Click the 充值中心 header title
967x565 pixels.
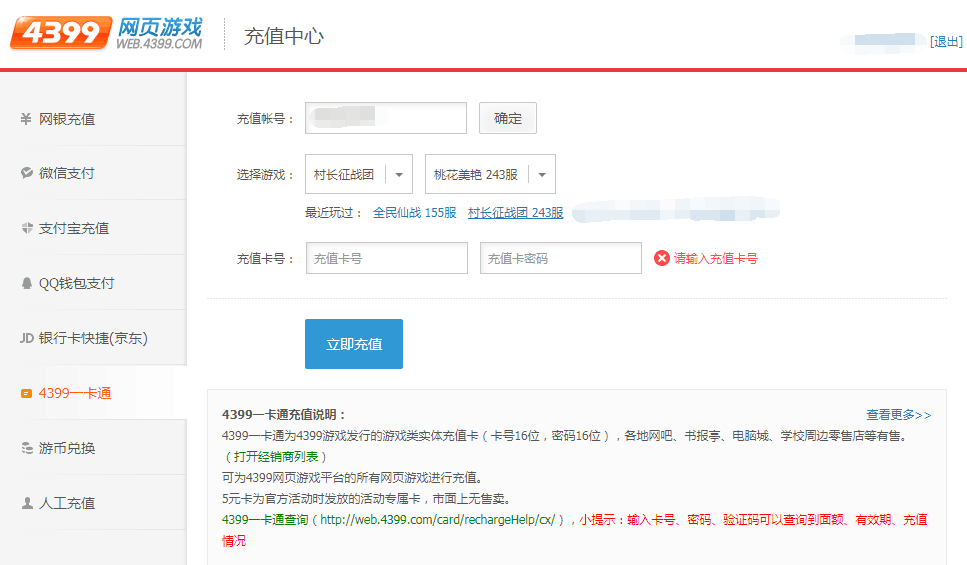[x=284, y=36]
